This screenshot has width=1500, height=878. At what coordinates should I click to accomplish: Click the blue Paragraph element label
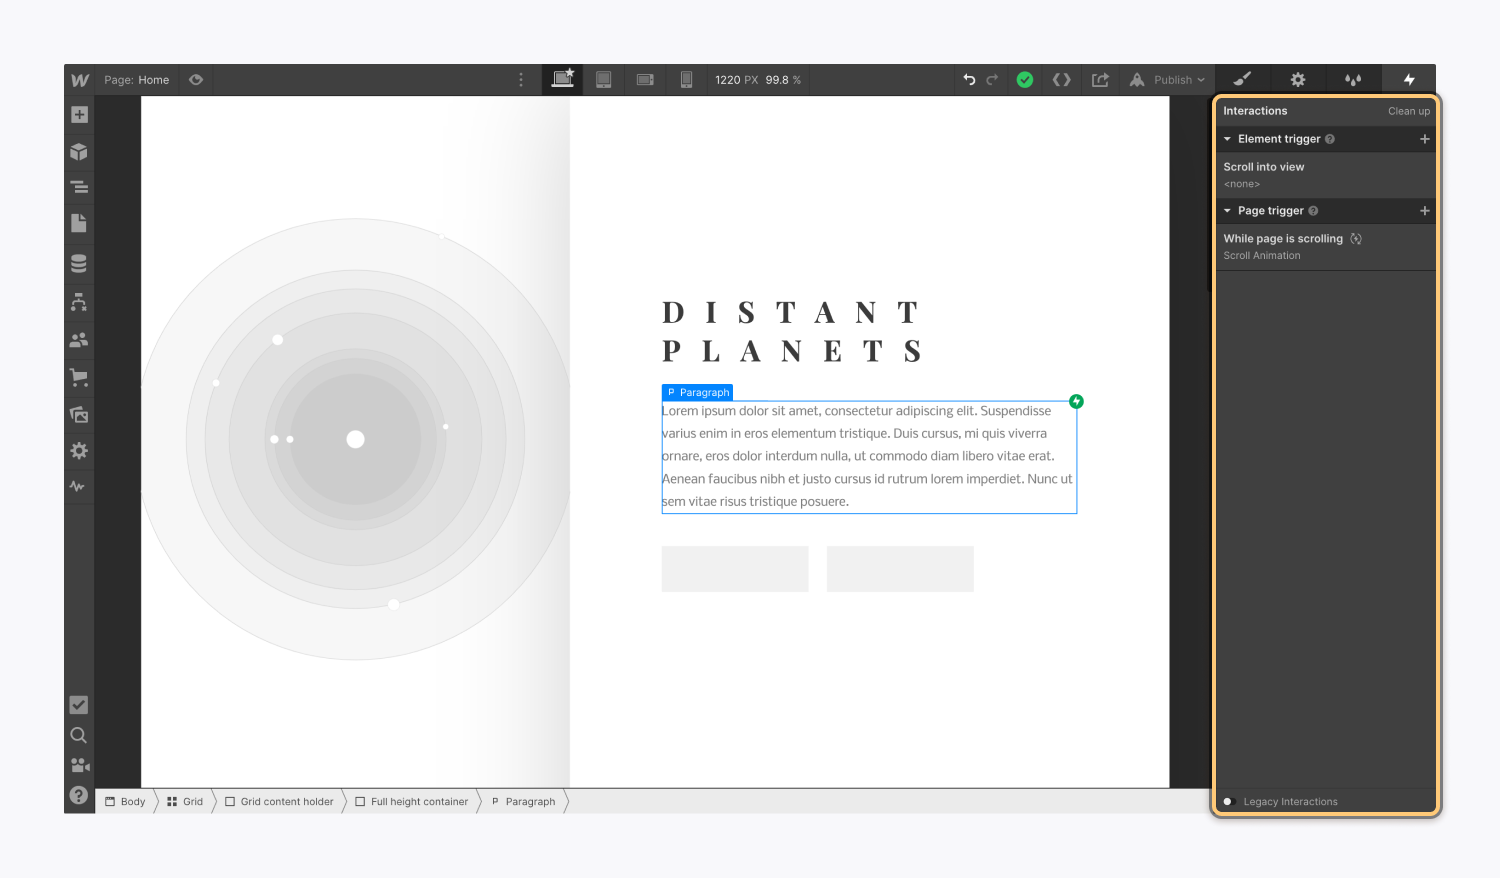tap(698, 392)
